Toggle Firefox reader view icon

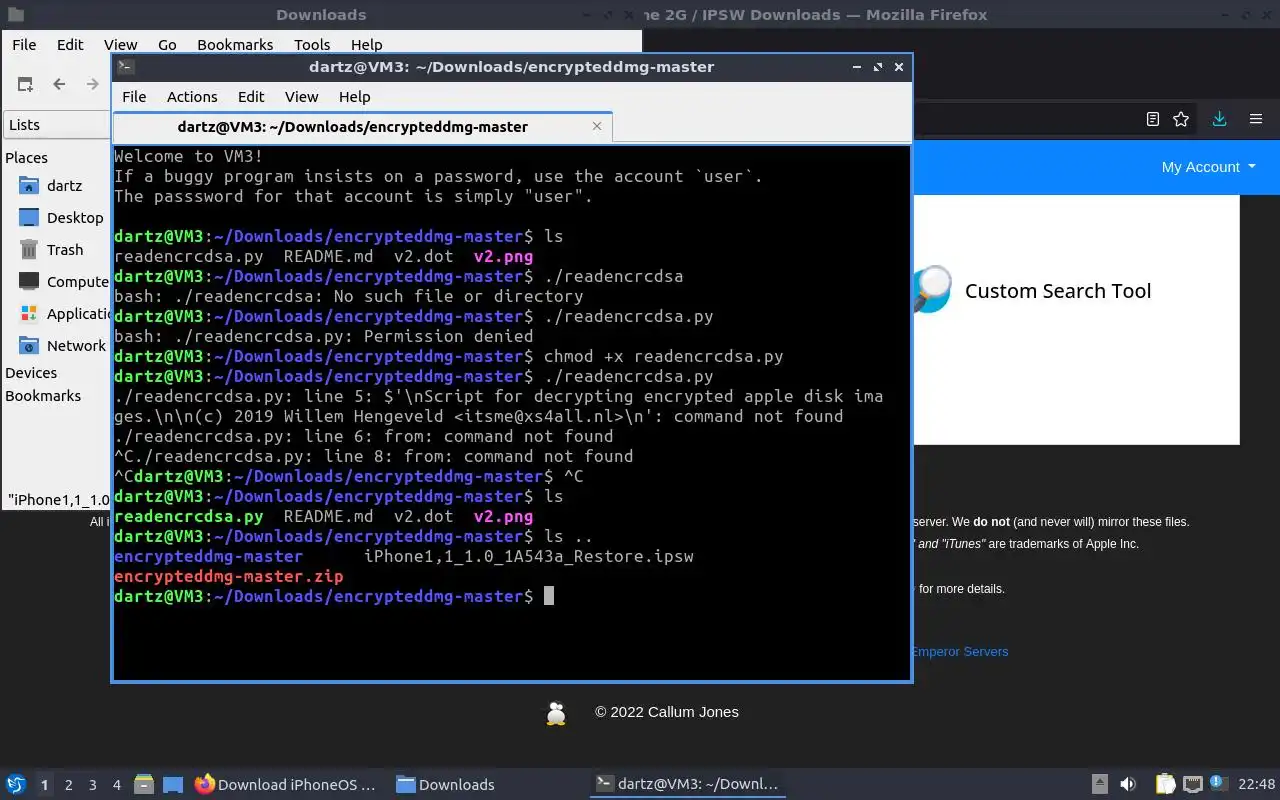coord(1153,119)
